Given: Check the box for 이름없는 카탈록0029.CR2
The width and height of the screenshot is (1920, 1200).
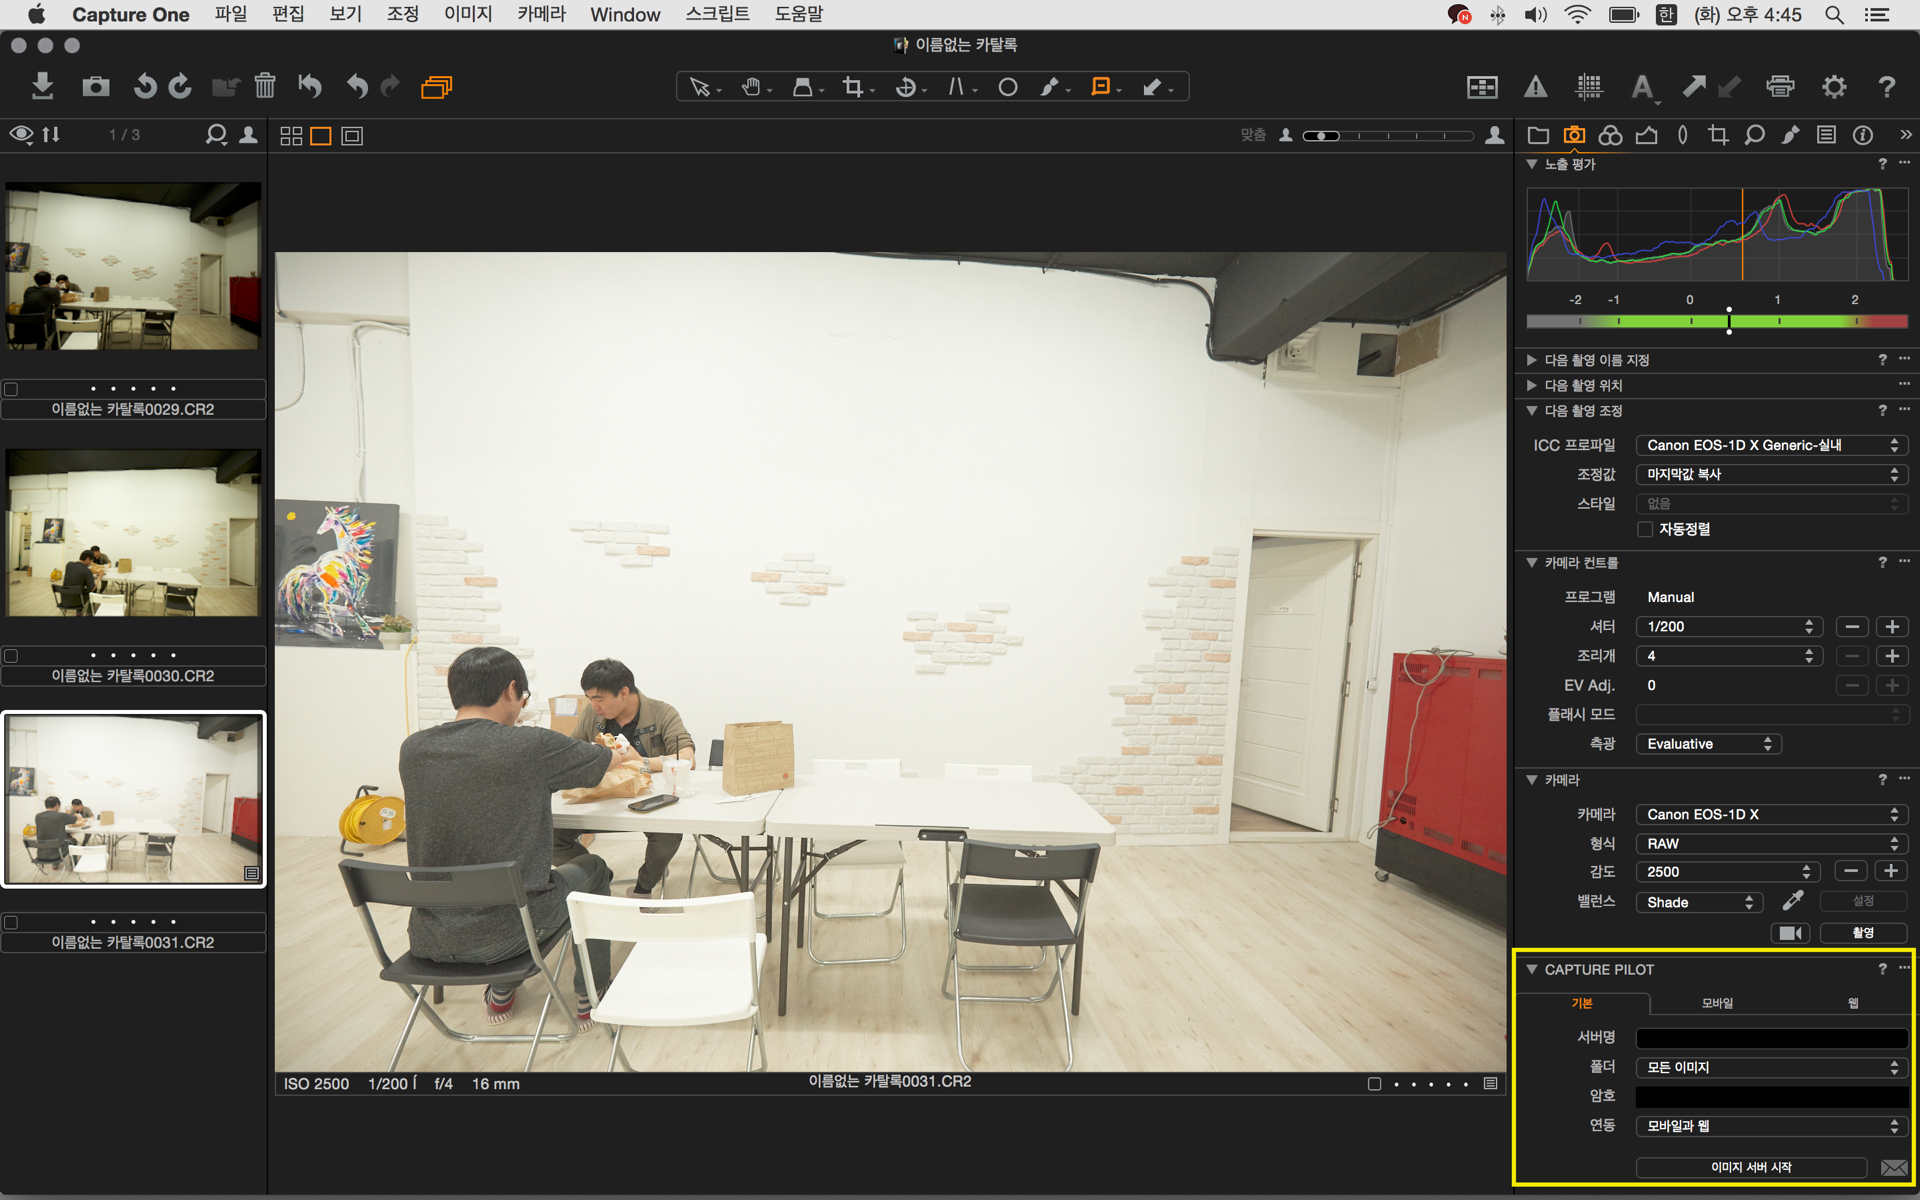Looking at the screenshot, I should (11, 389).
